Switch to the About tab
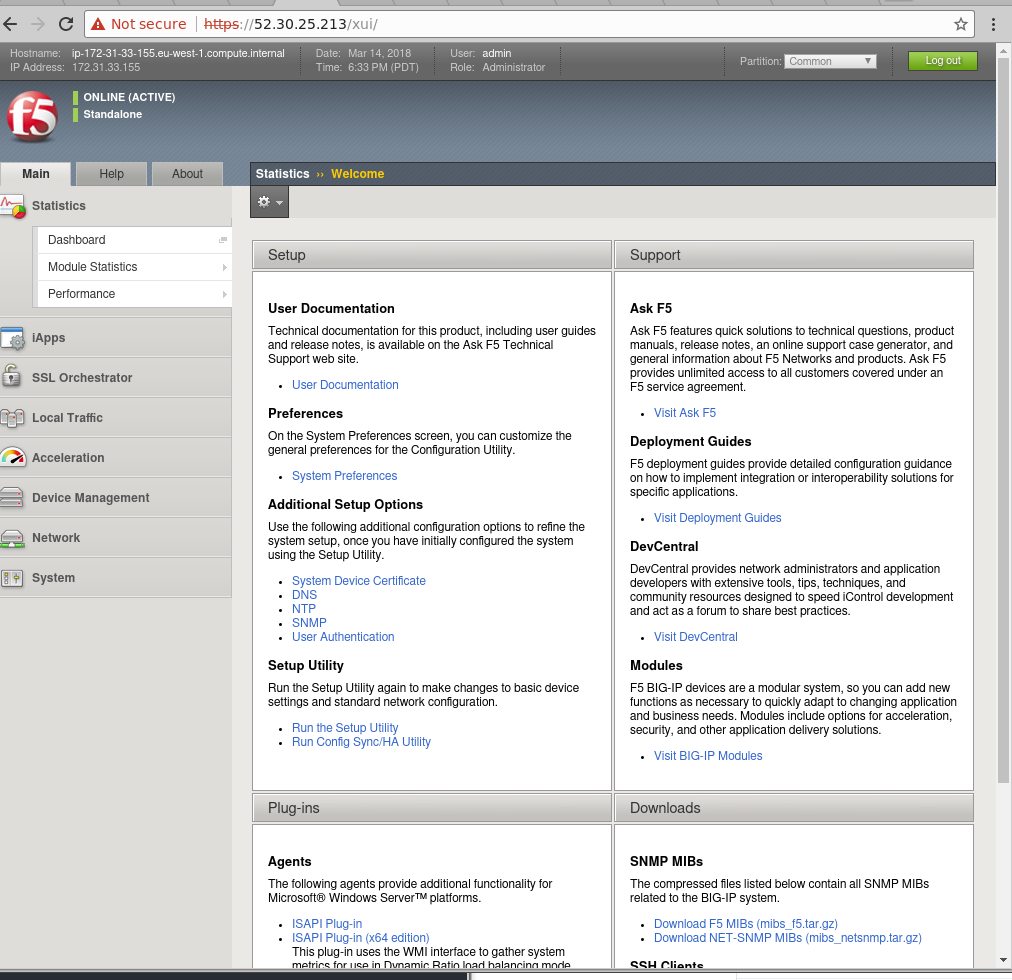The height and width of the screenshot is (980, 1012). click(x=187, y=174)
